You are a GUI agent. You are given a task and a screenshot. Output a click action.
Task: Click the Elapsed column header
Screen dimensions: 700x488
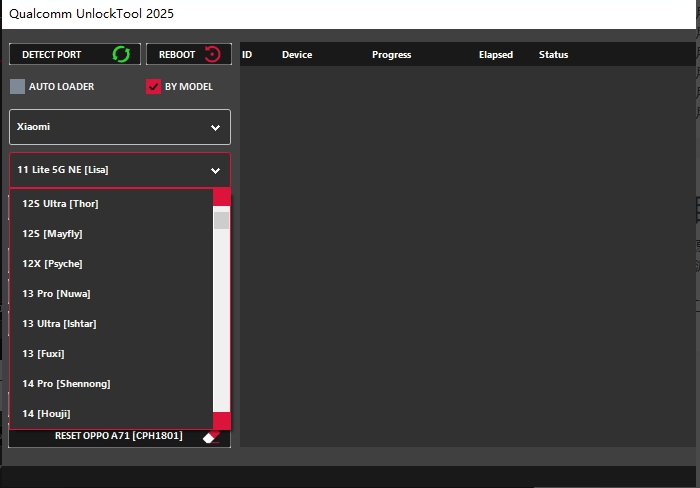tap(496, 54)
